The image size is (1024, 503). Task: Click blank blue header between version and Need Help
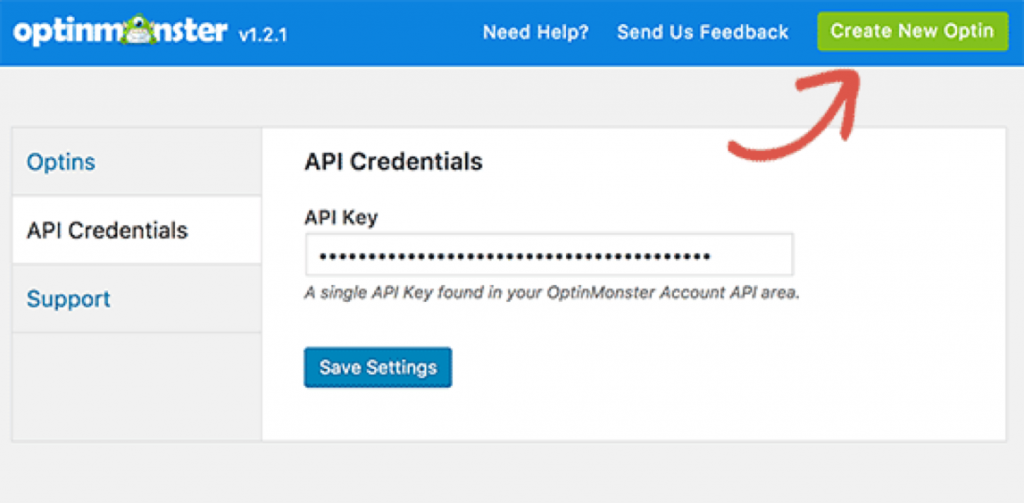(385, 33)
